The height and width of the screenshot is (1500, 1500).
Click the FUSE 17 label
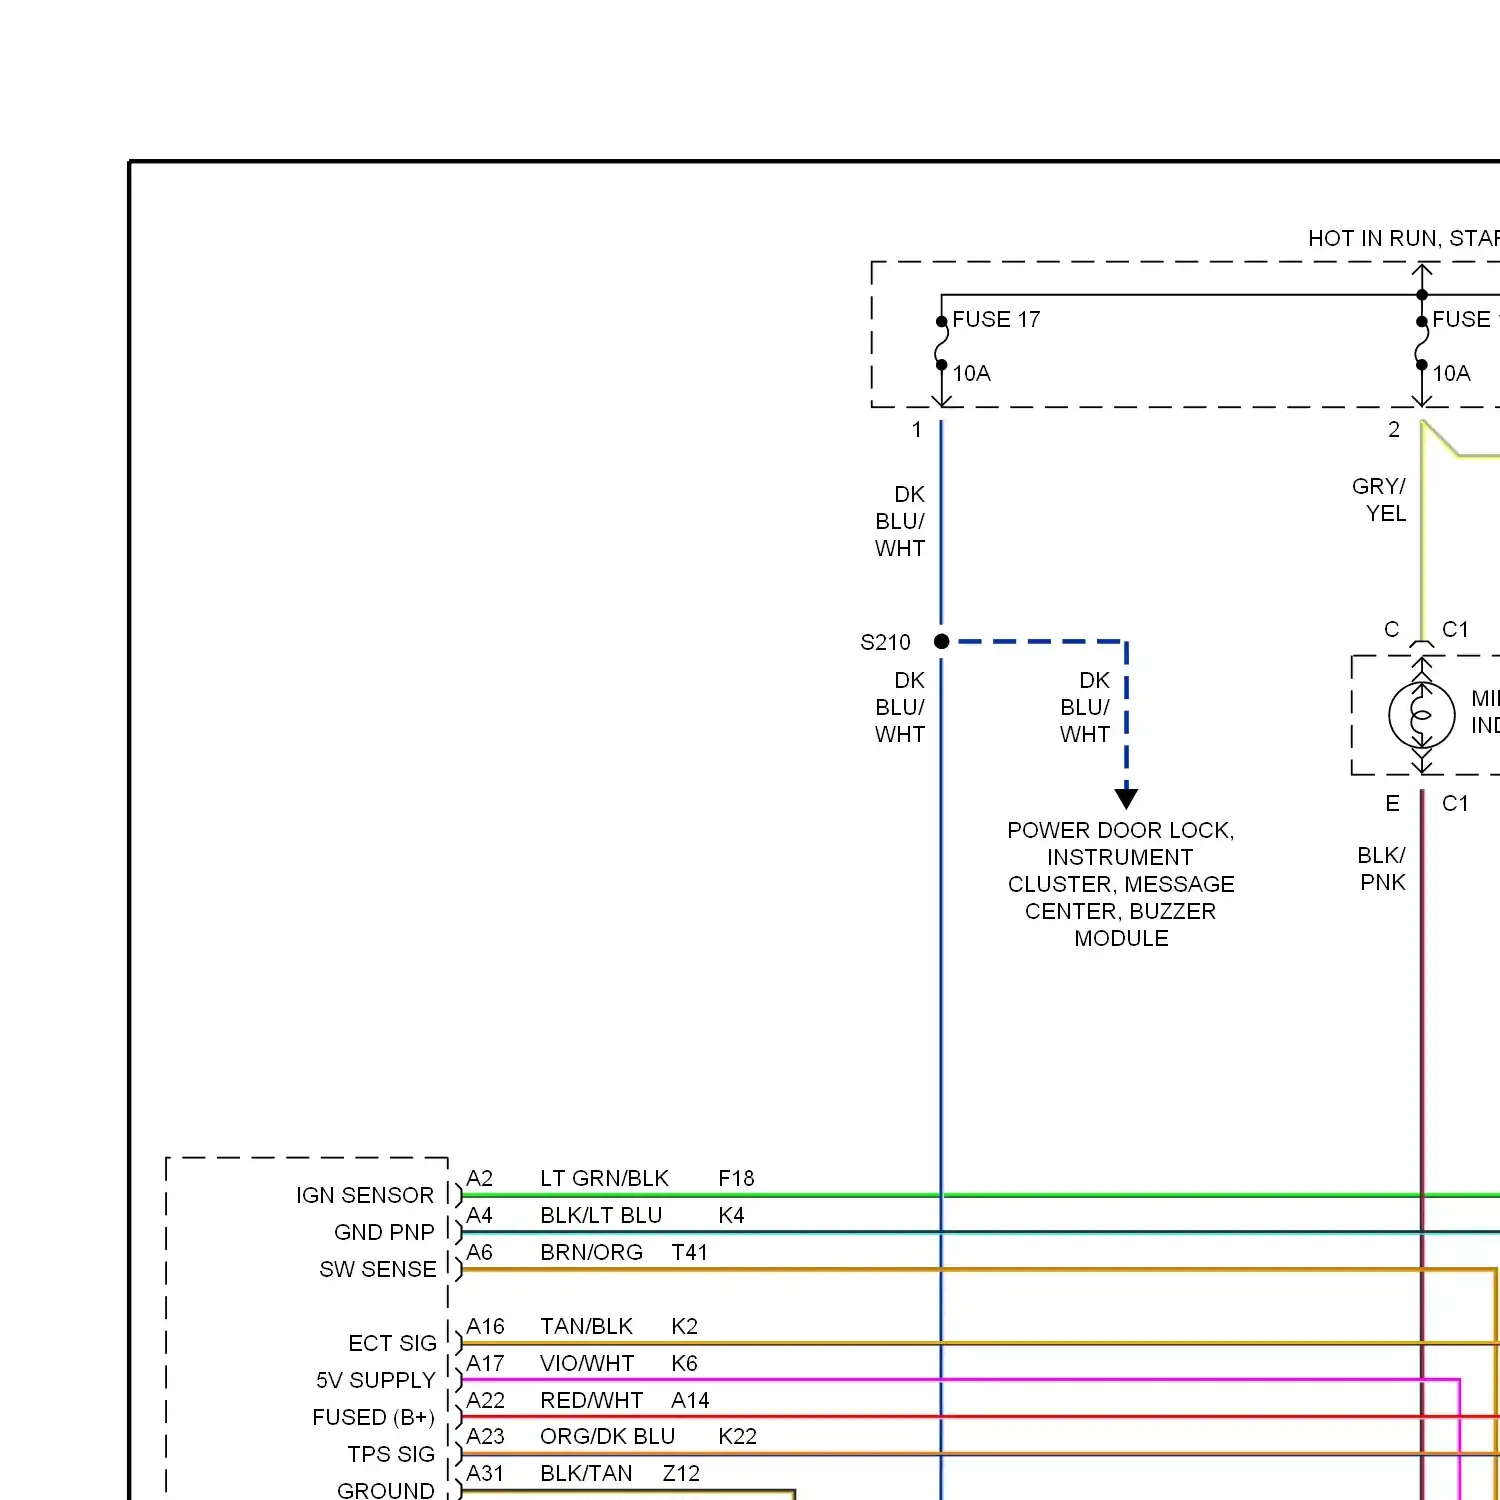(x=996, y=319)
